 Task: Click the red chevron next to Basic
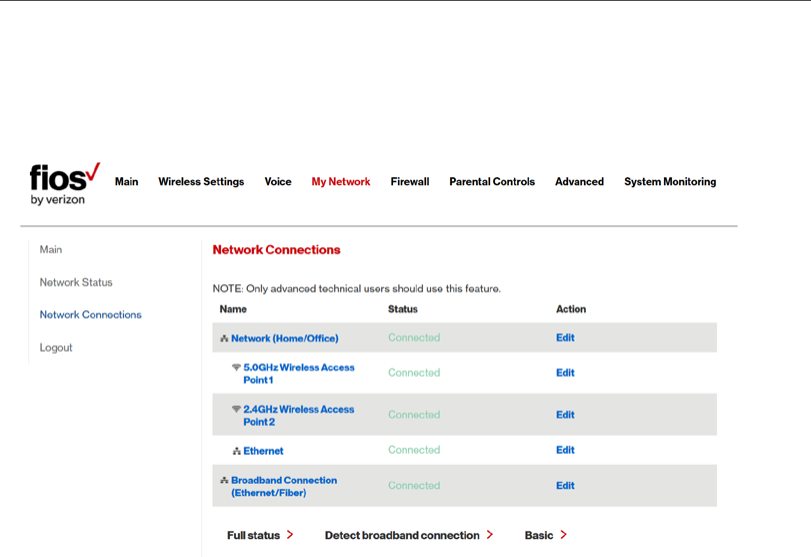click(564, 535)
